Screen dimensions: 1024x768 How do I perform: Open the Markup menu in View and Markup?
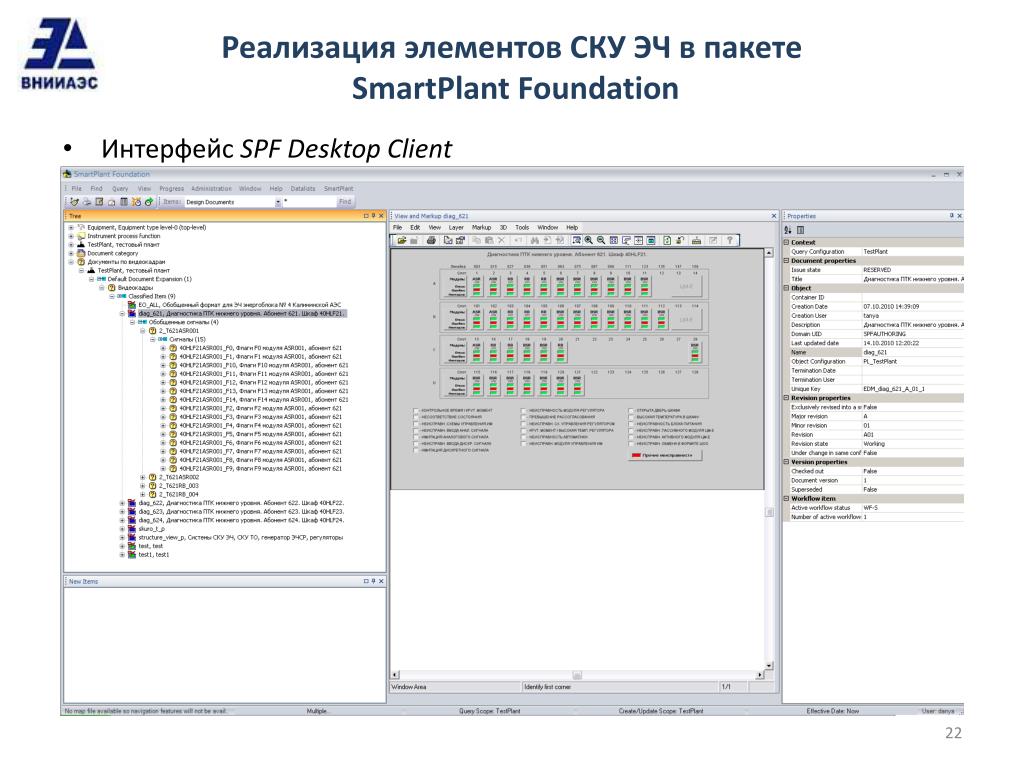pos(481,227)
